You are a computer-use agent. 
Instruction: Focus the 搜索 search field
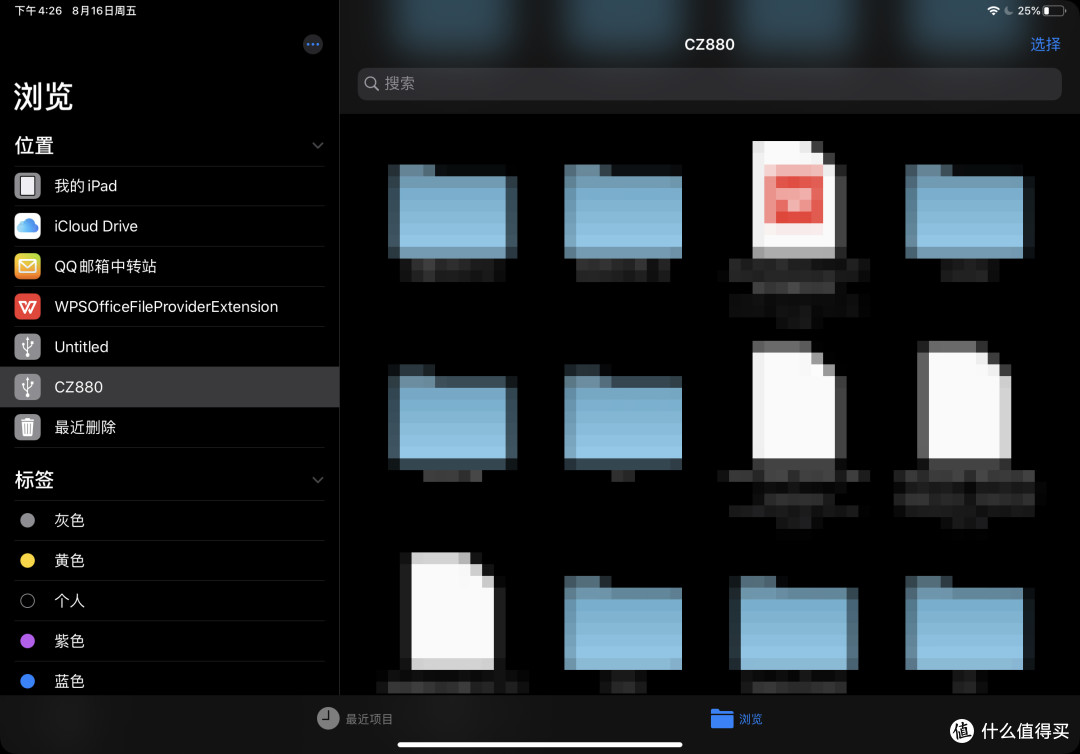tap(709, 83)
